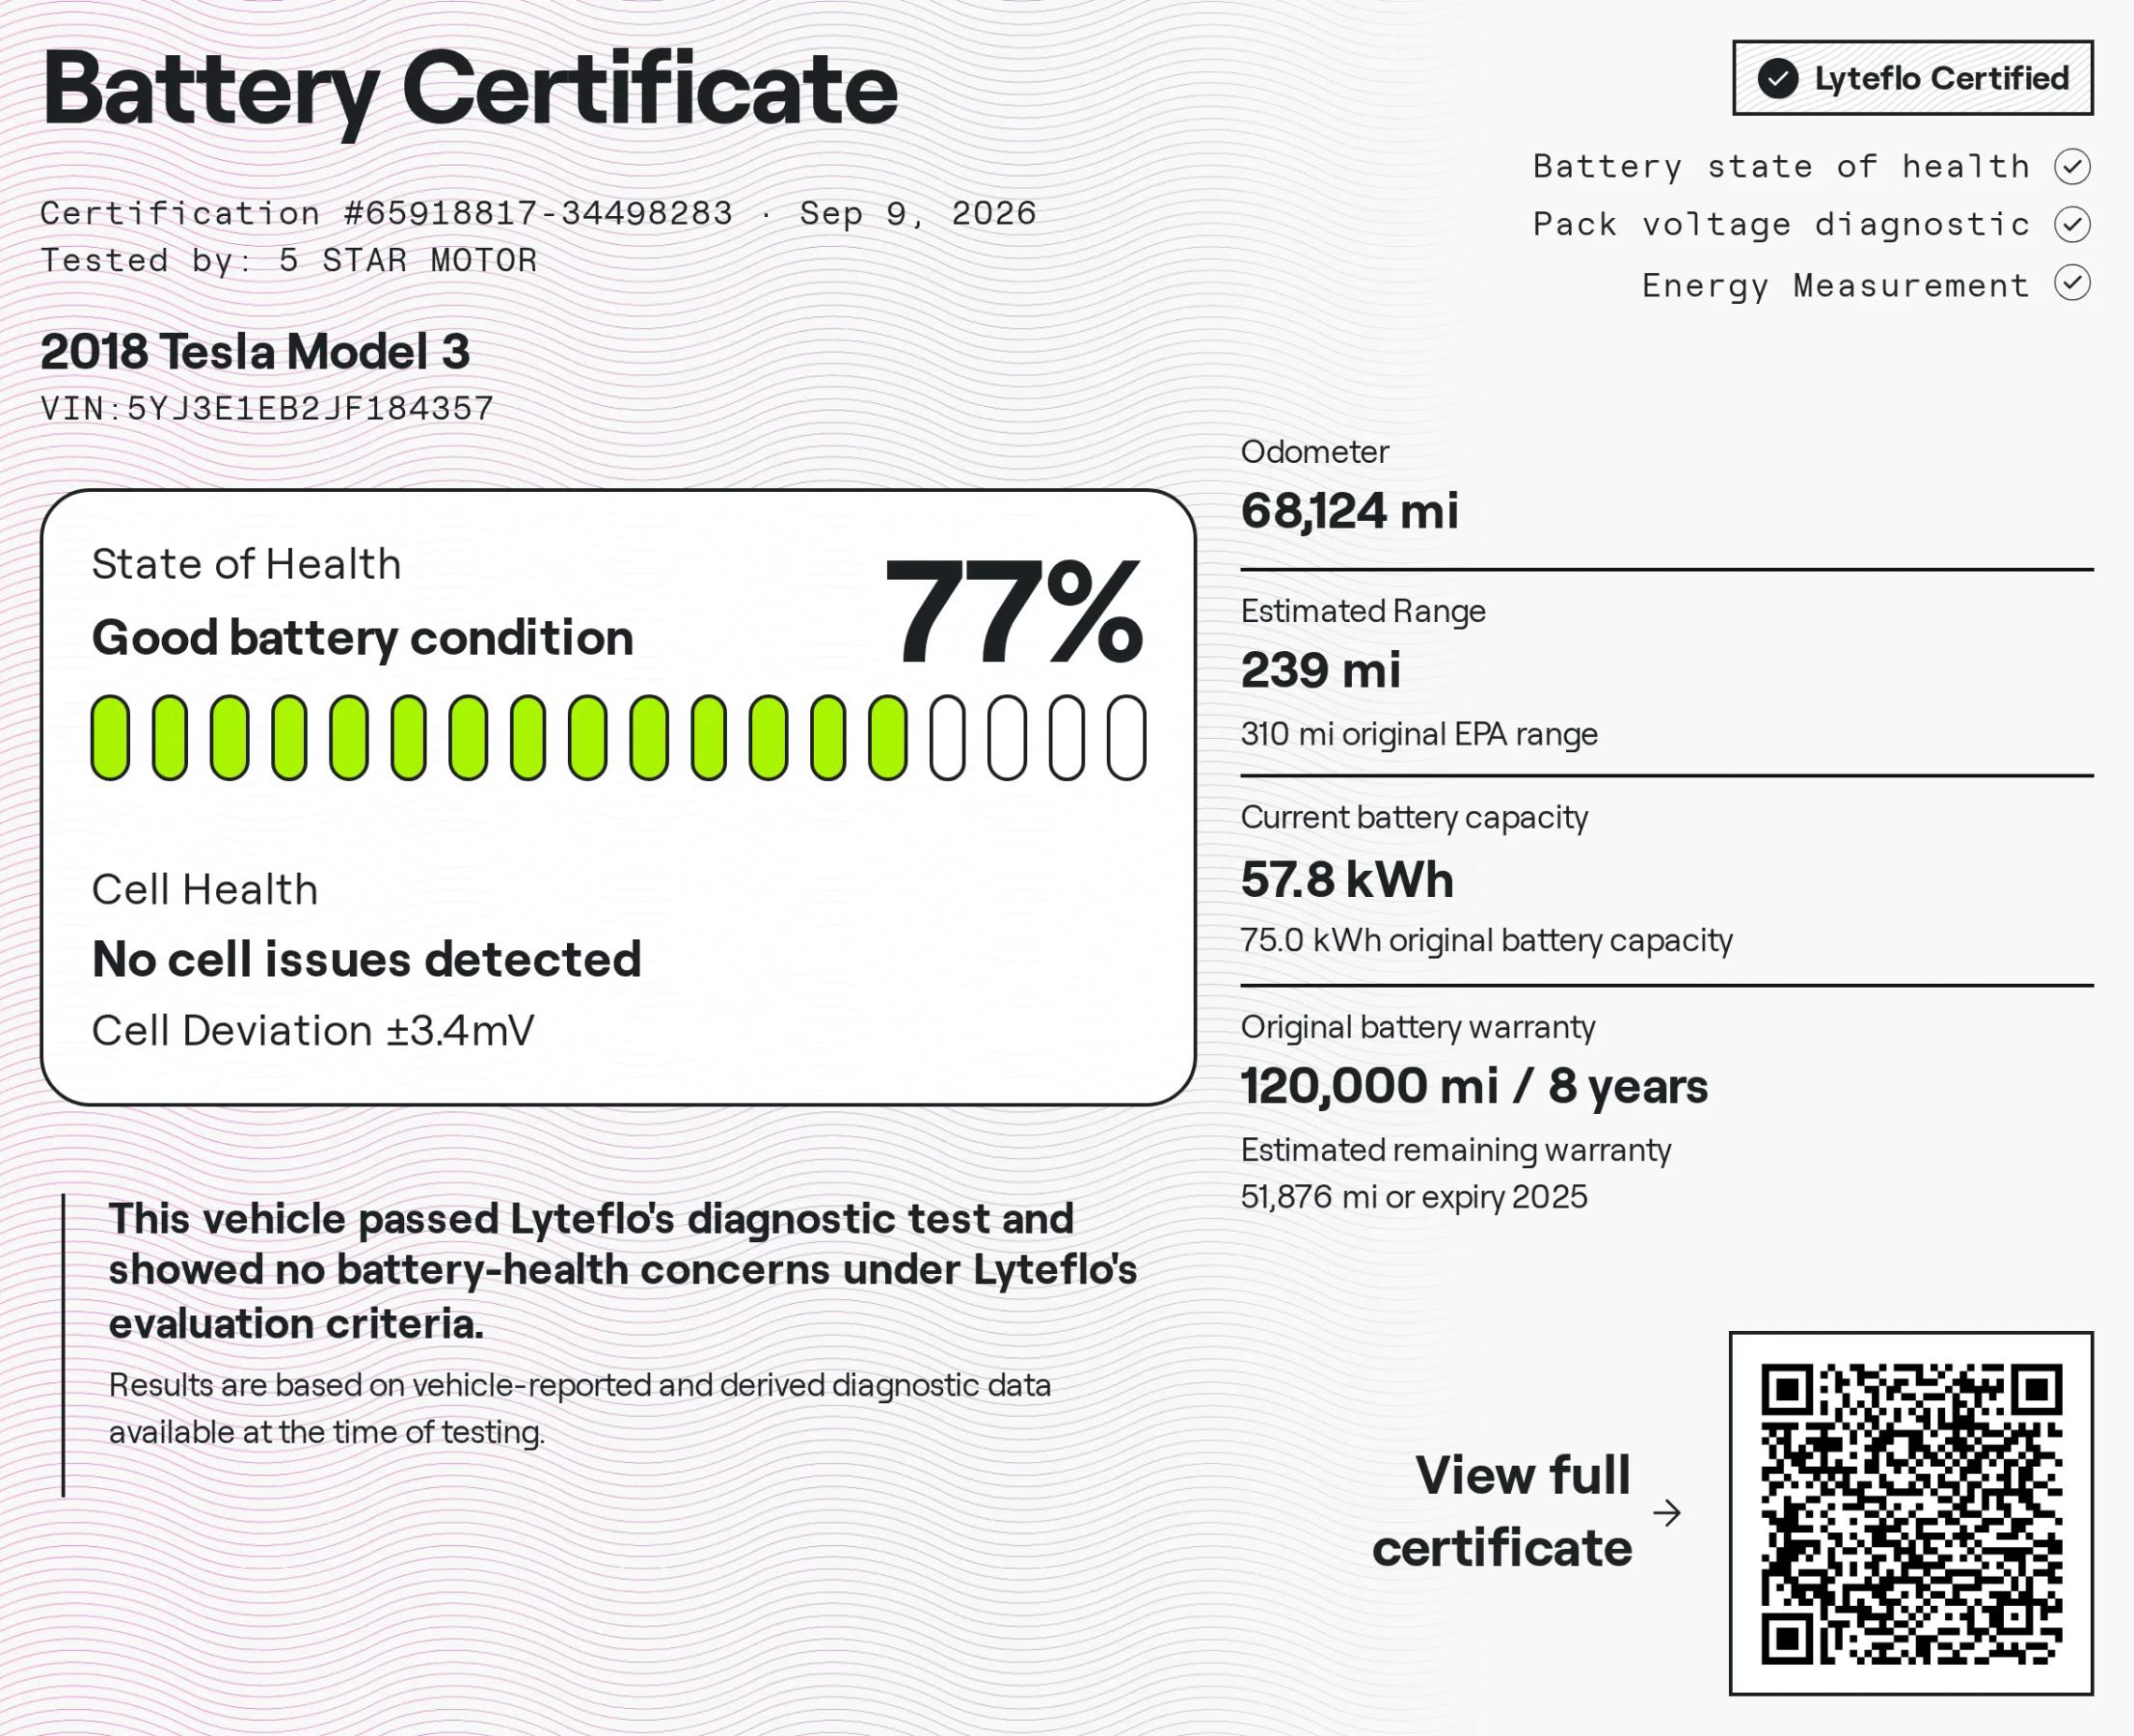Click the Sep 9, 2026 date

918,214
